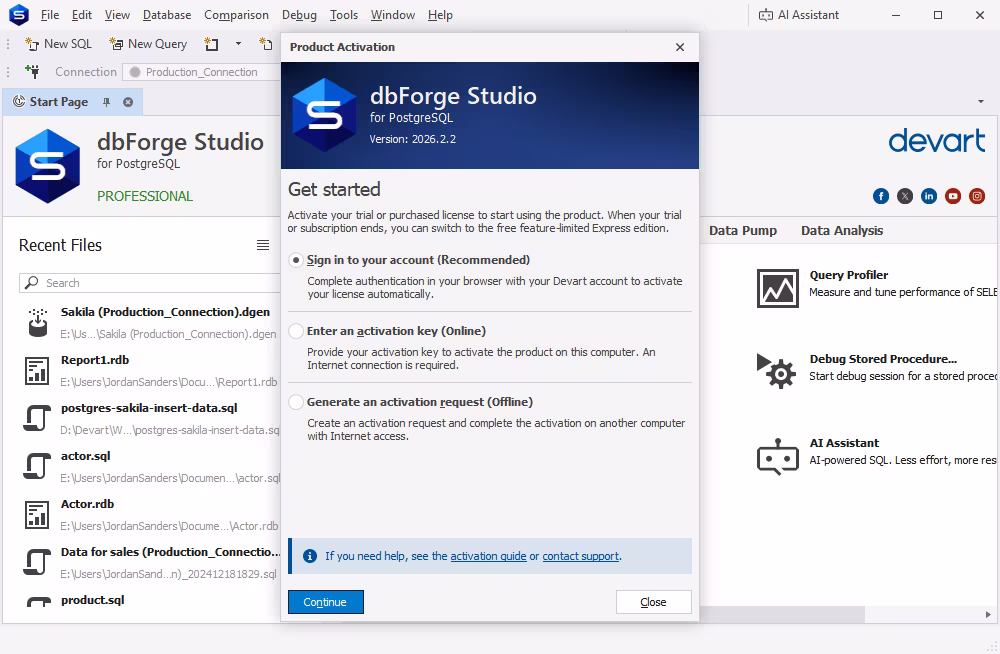
Task: Click the horizontal scrollbar right arrow
Action: click(x=988, y=614)
